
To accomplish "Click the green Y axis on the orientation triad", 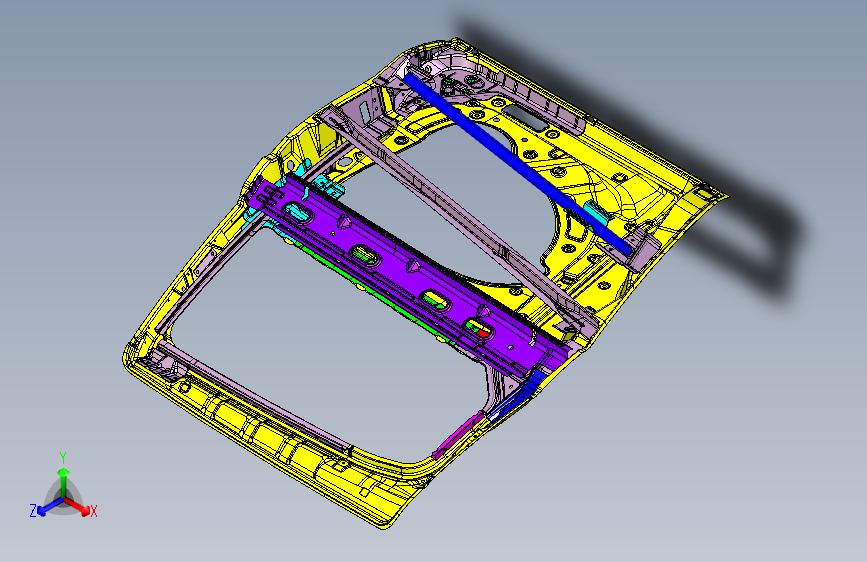I will click(64, 482).
